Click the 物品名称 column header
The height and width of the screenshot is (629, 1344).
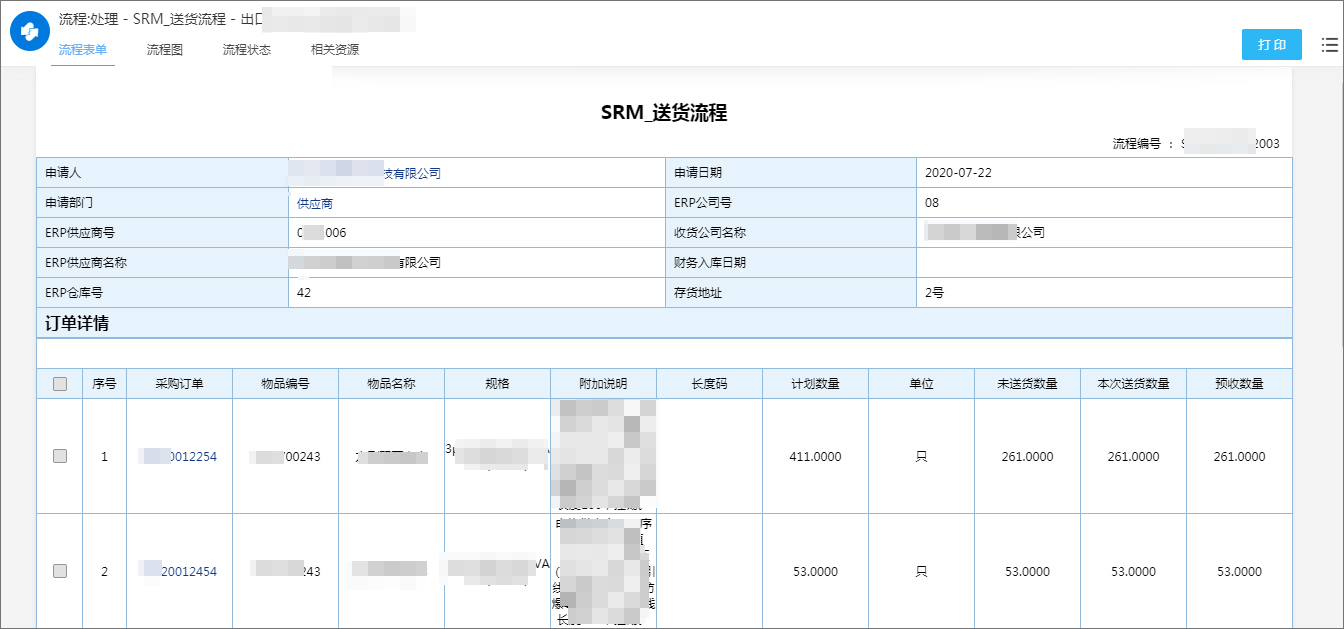click(x=391, y=383)
